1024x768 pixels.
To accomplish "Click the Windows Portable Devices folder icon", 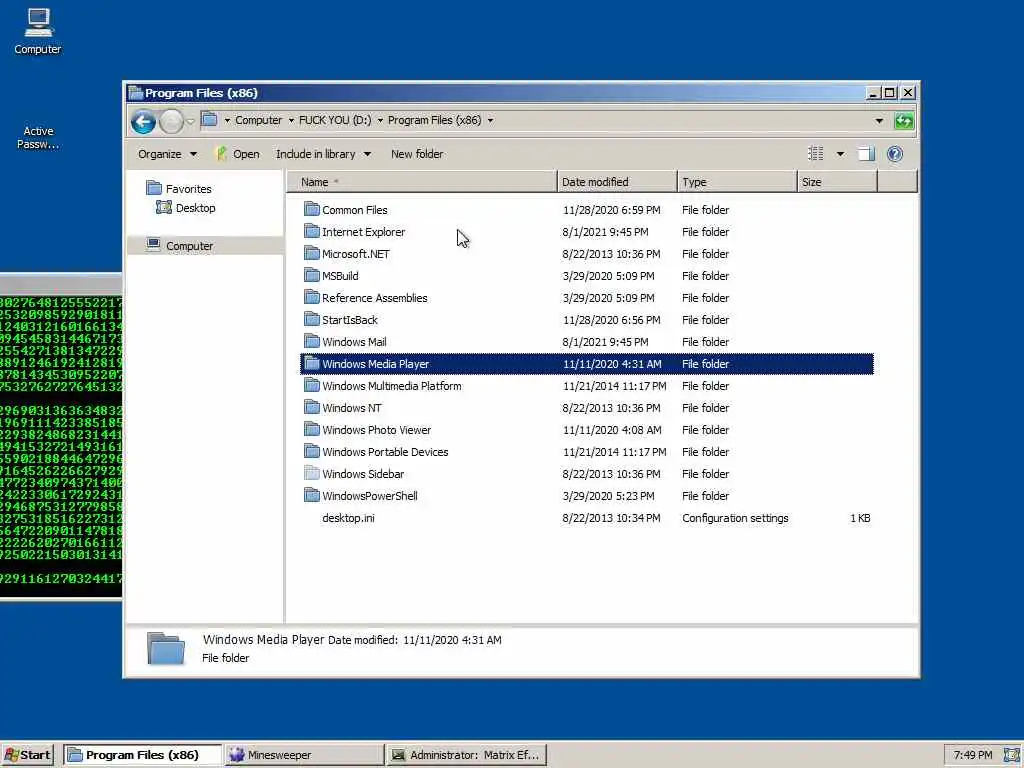I will pos(312,451).
